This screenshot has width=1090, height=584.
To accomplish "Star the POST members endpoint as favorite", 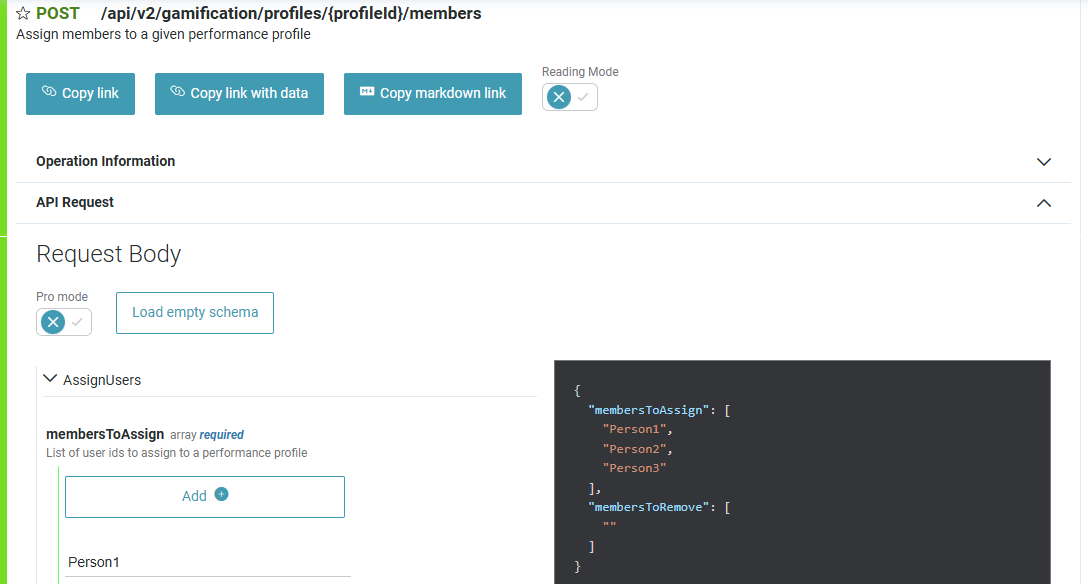I will [x=23, y=14].
